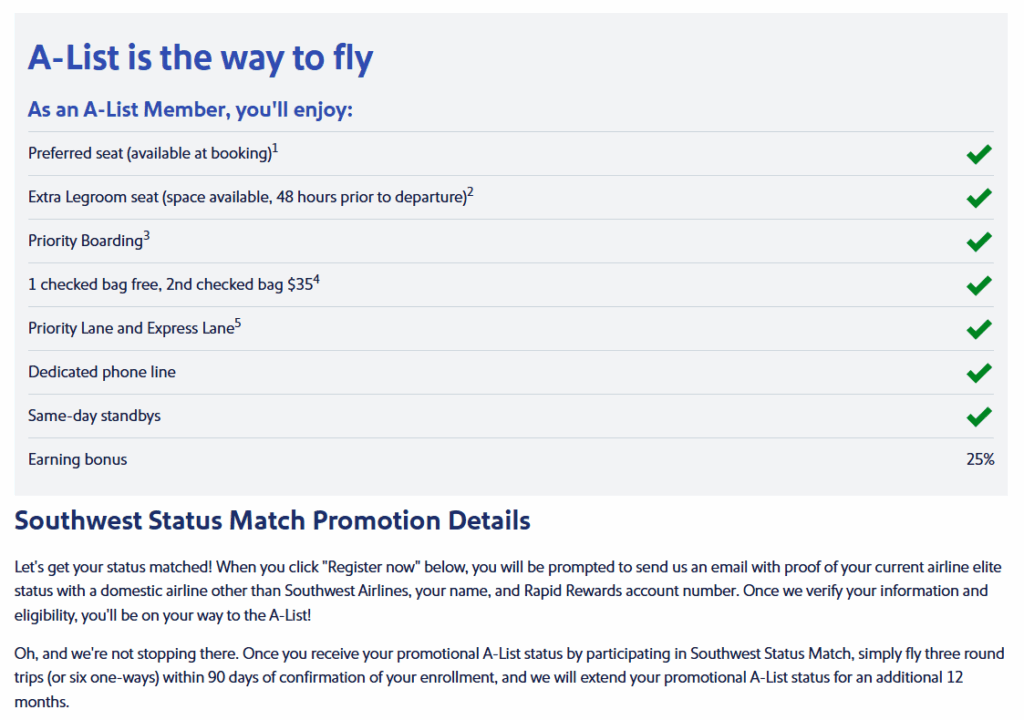1024x720 pixels.
Task: Open footnote 3 next to Priority Boarding
Action: pos(146,236)
